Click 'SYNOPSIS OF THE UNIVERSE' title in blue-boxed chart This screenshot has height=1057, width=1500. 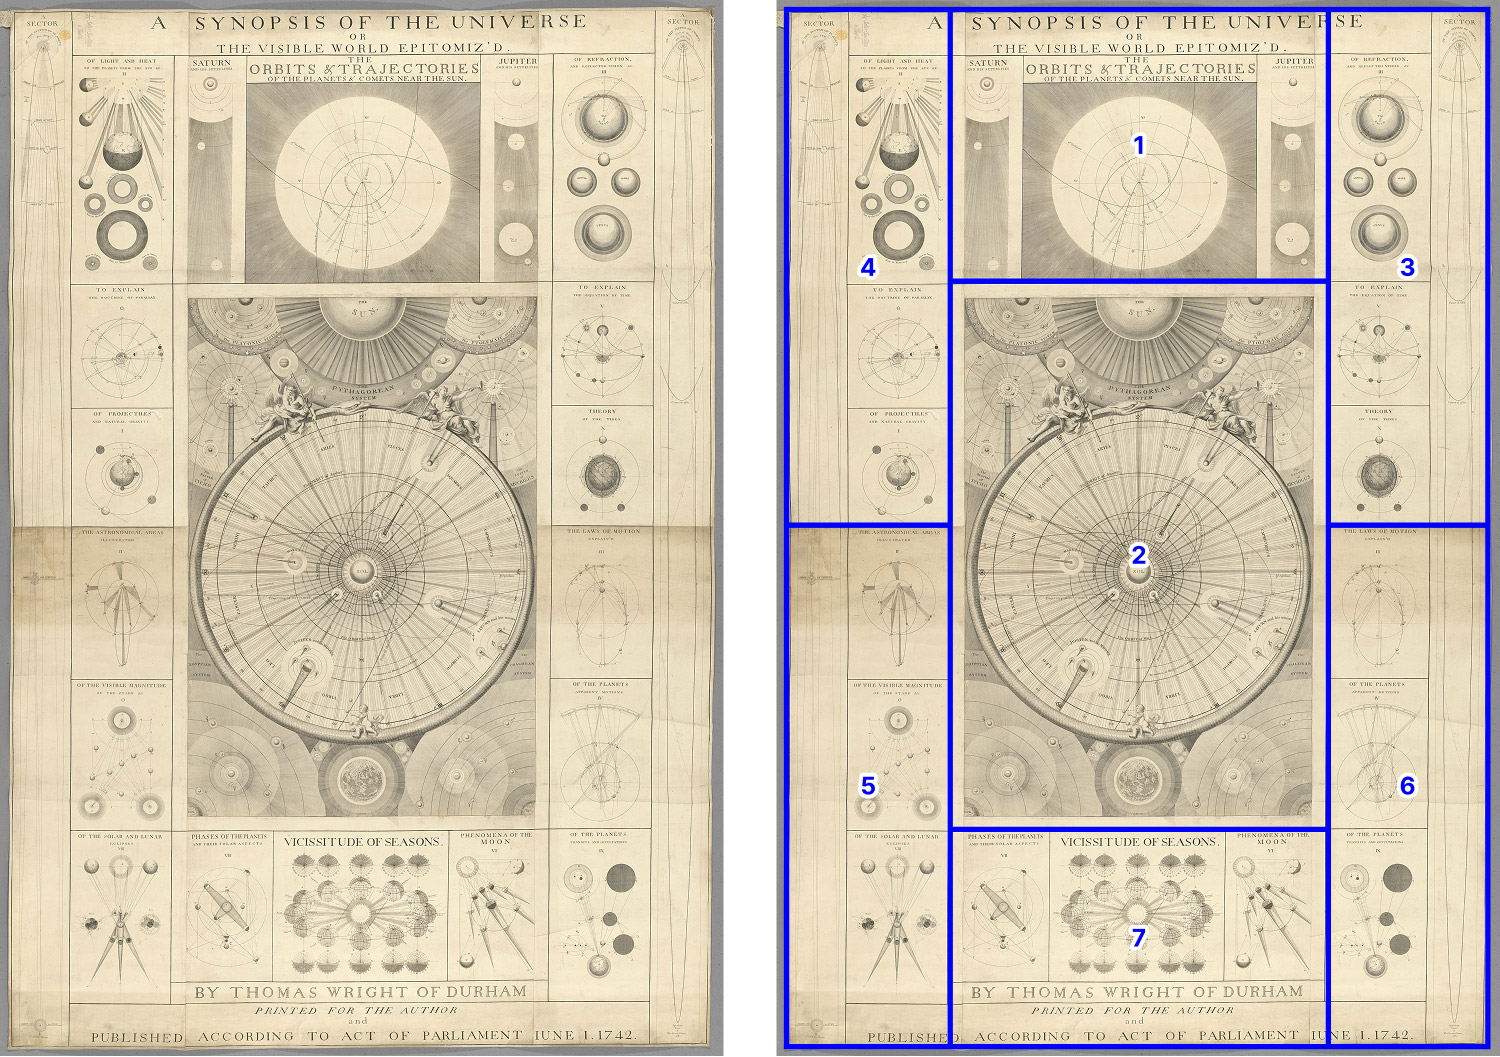pos(1167,22)
